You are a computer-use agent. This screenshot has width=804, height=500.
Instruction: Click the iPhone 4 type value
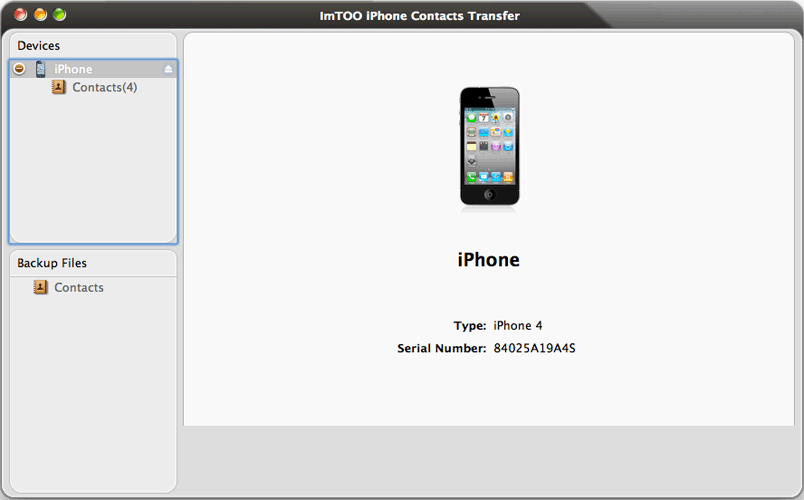pyautogui.click(x=518, y=326)
